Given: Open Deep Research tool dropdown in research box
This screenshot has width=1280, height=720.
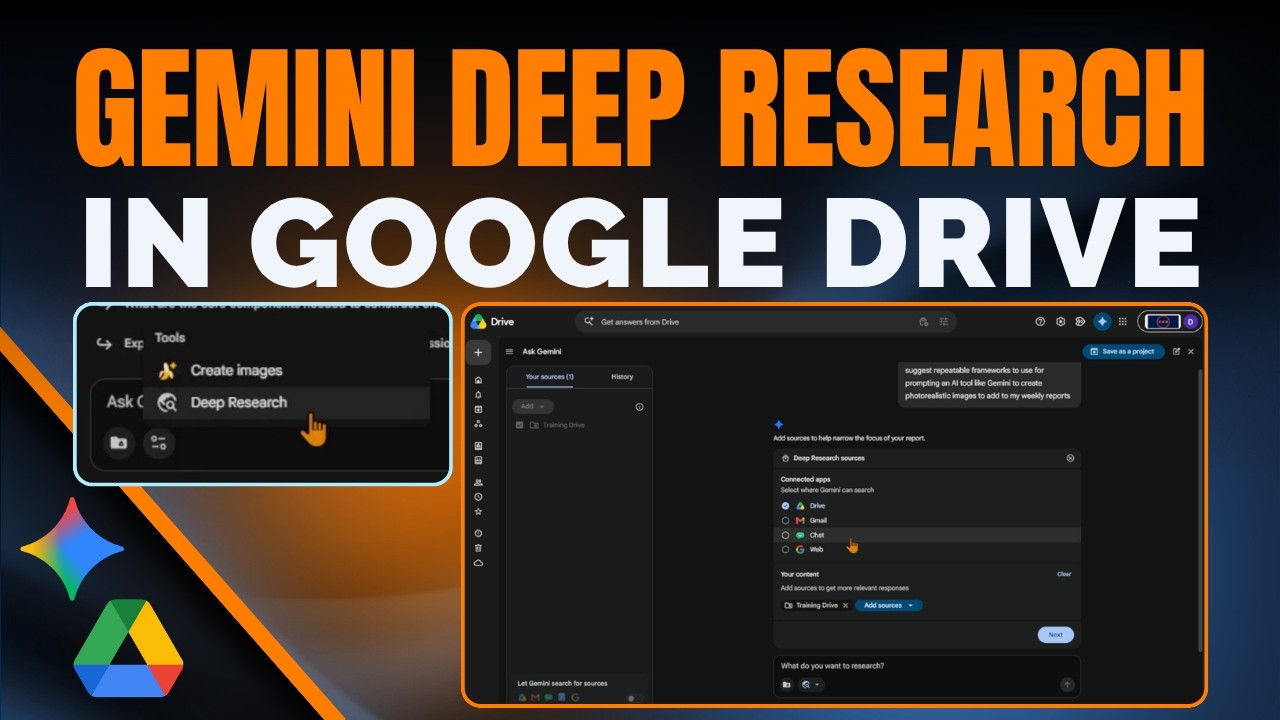Looking at the screenshot, I should point(811,685).
